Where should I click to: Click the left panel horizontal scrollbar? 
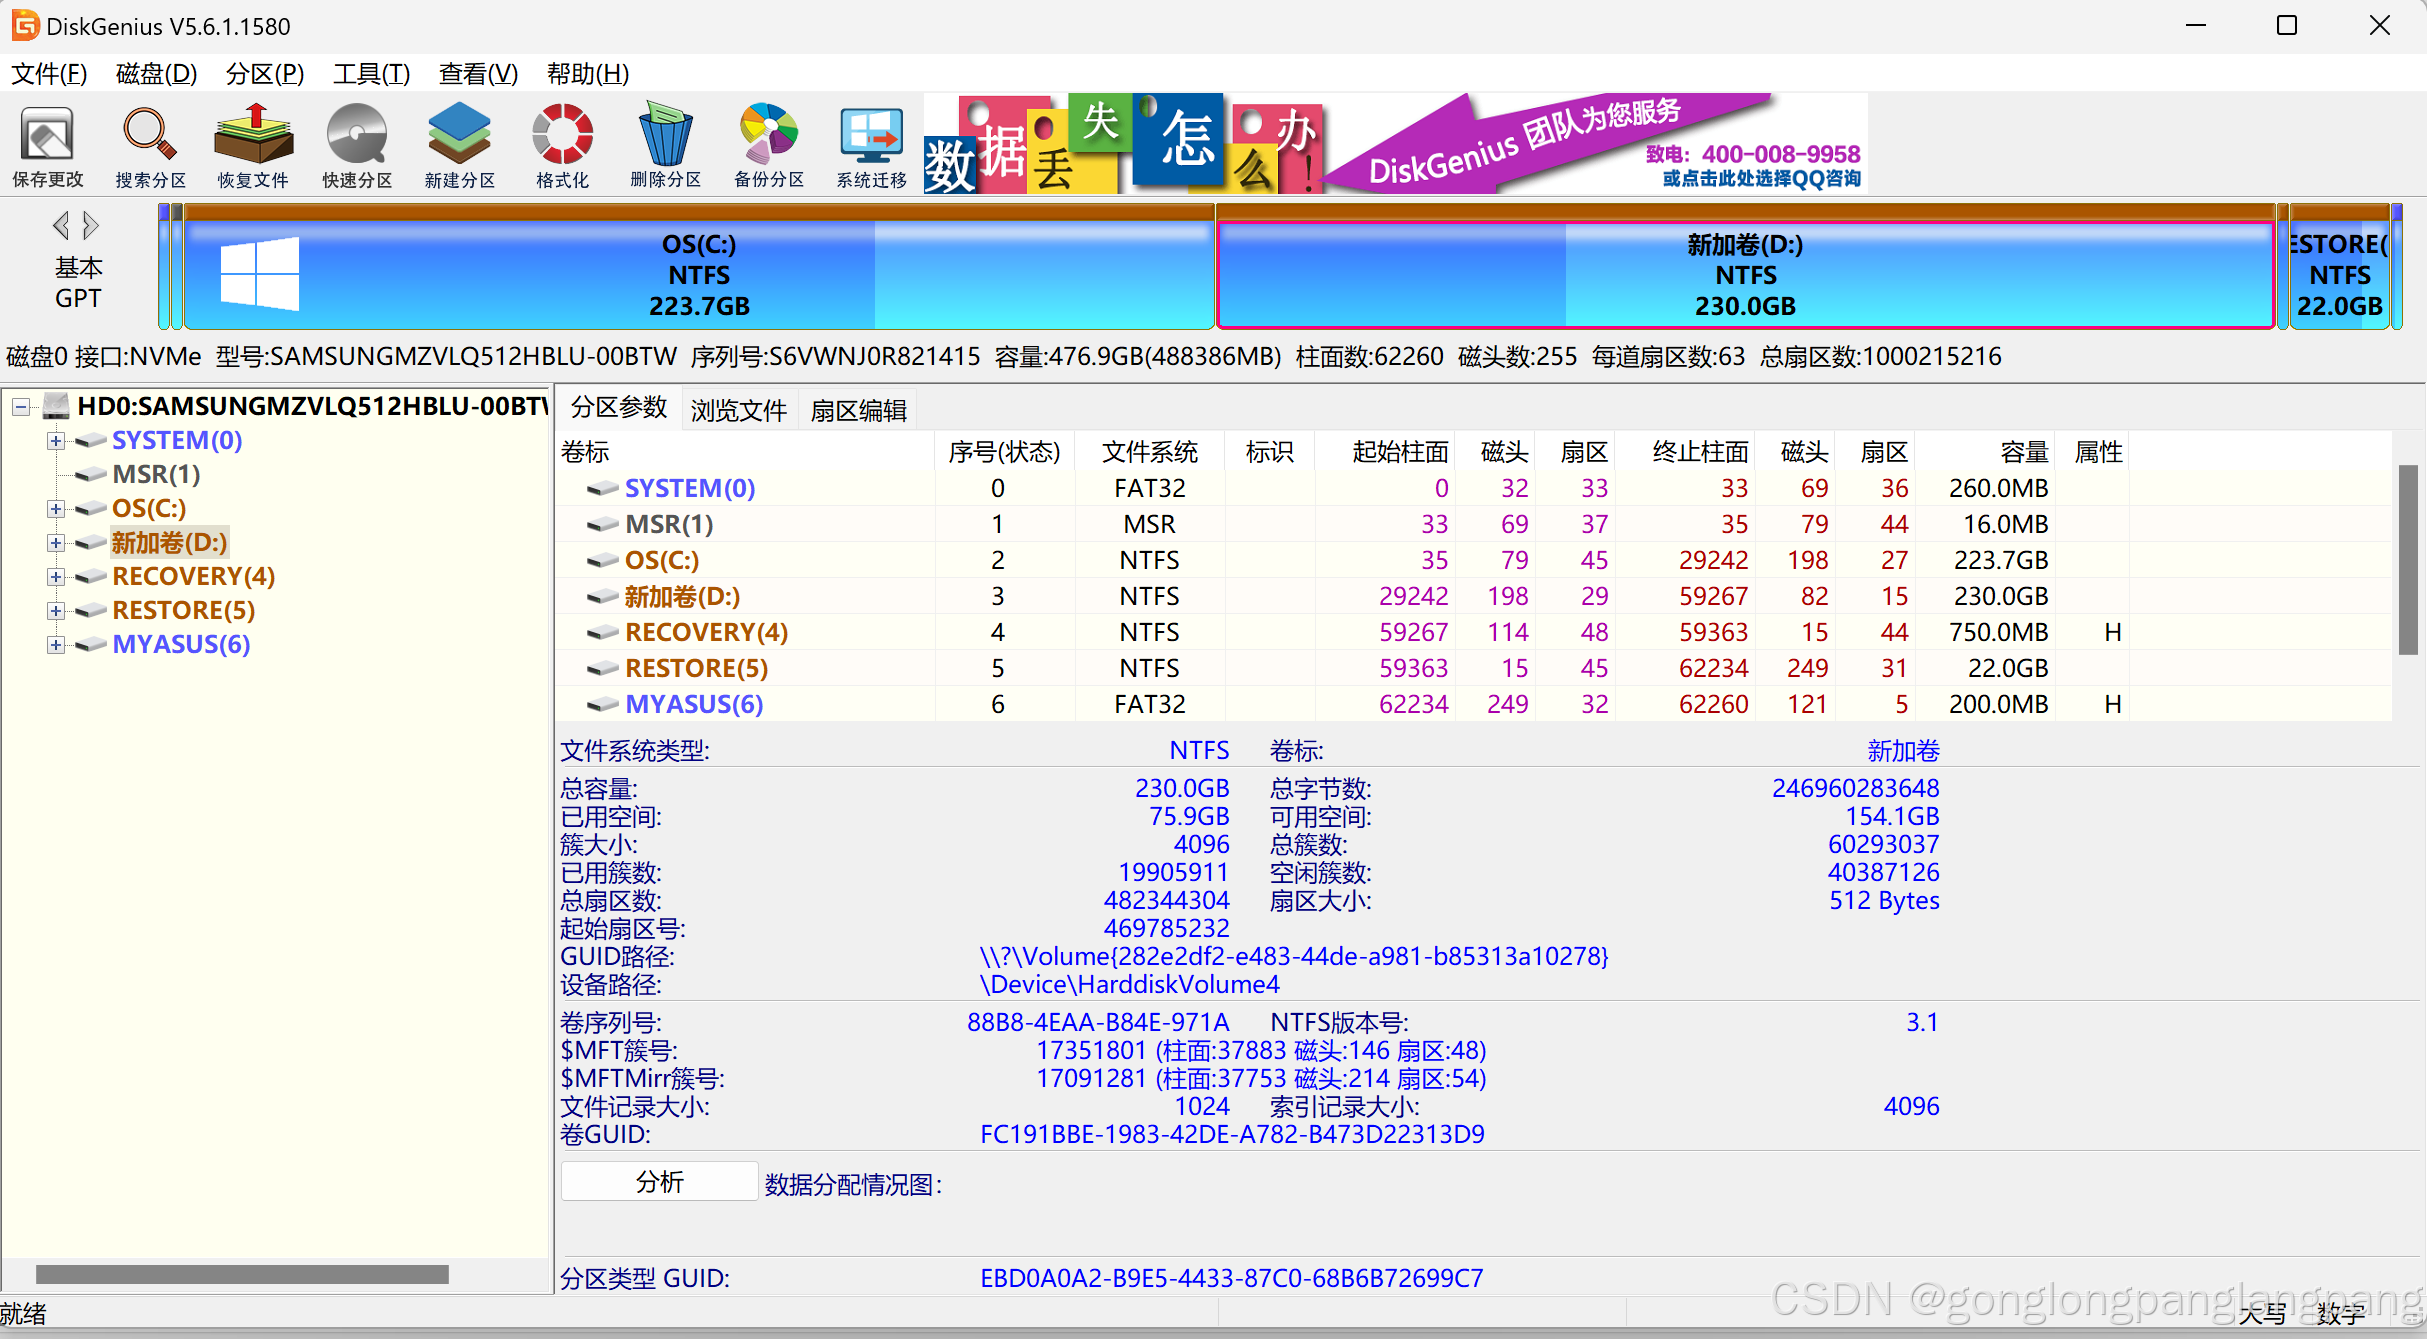coord(242,1274)
